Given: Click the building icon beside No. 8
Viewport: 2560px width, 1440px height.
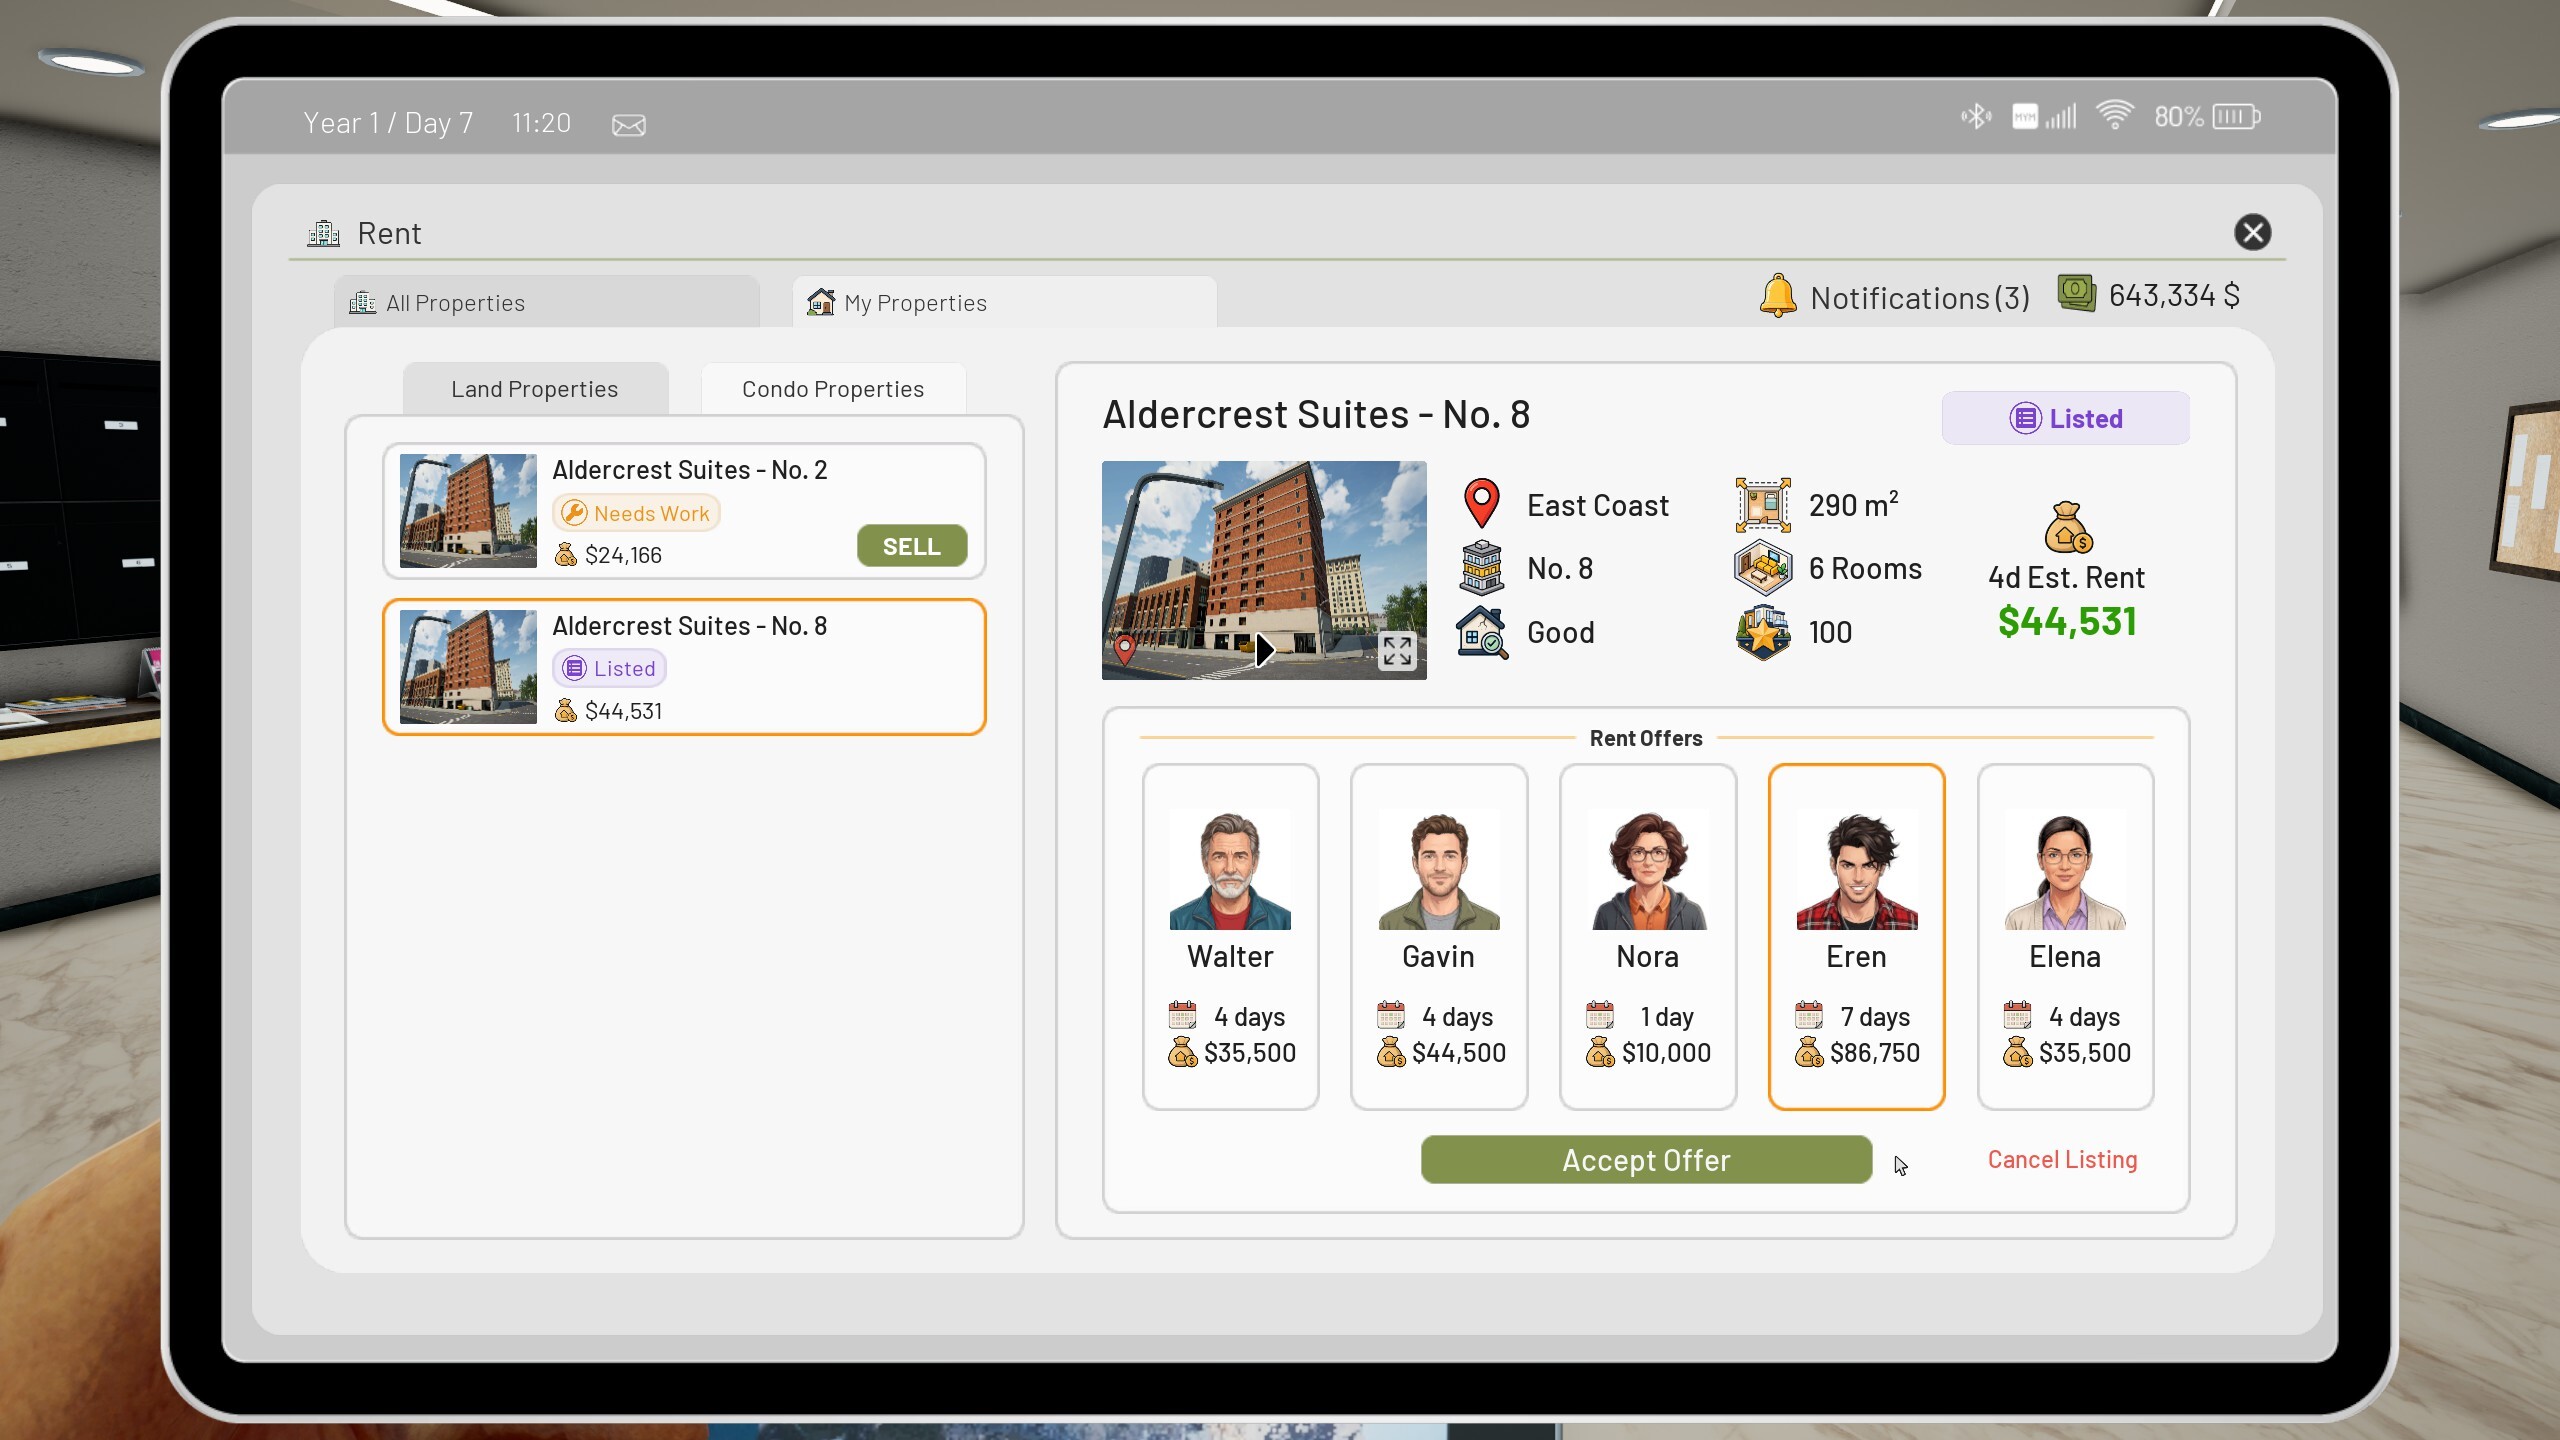Looking at the screenshot, I should point(1481,568).
